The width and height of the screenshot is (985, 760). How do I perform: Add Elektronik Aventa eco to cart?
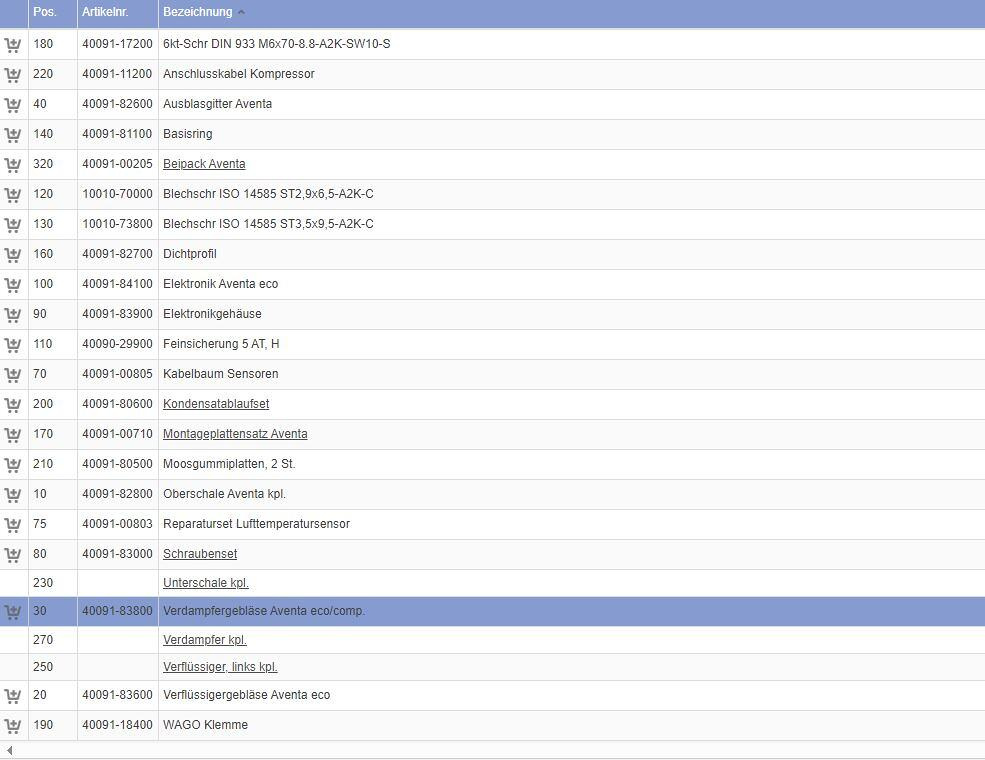tap(13, 285)
